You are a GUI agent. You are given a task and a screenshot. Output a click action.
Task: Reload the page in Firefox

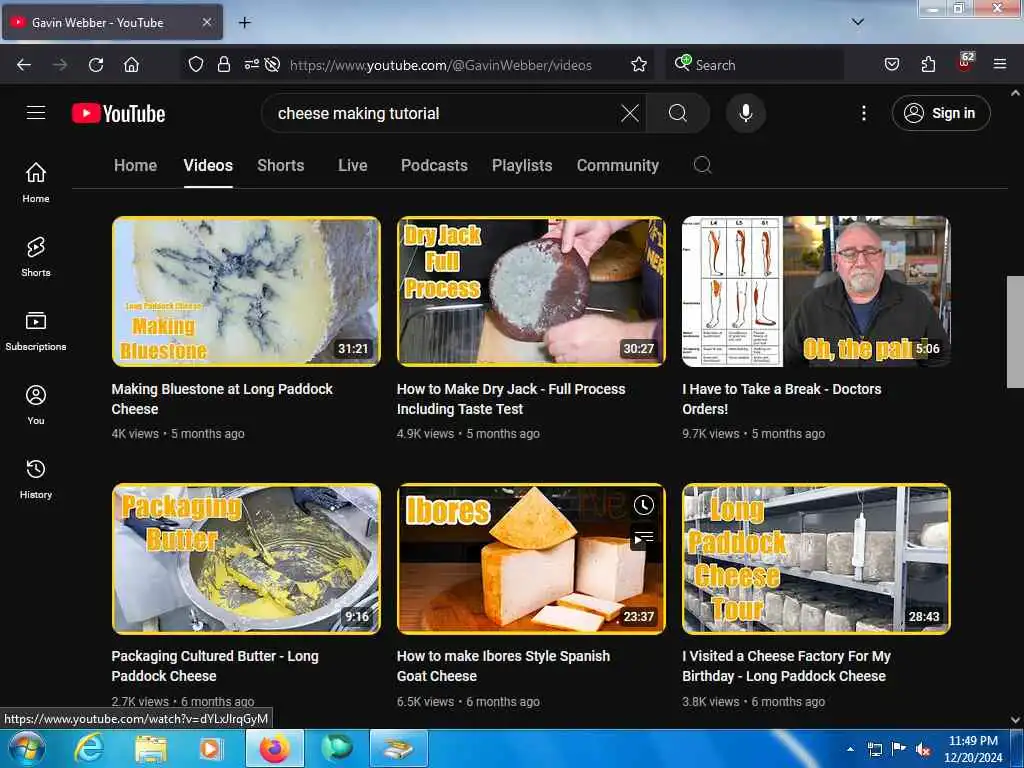point(96,65)
